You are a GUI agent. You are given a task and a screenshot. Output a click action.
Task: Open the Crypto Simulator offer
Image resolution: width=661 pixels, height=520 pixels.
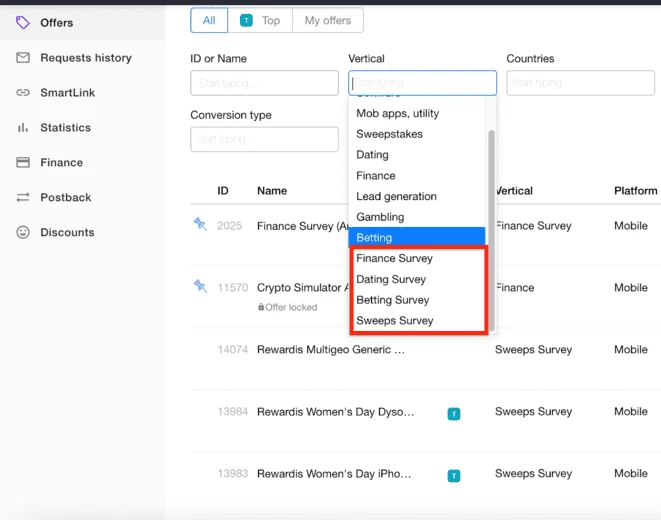coord(302,288)
